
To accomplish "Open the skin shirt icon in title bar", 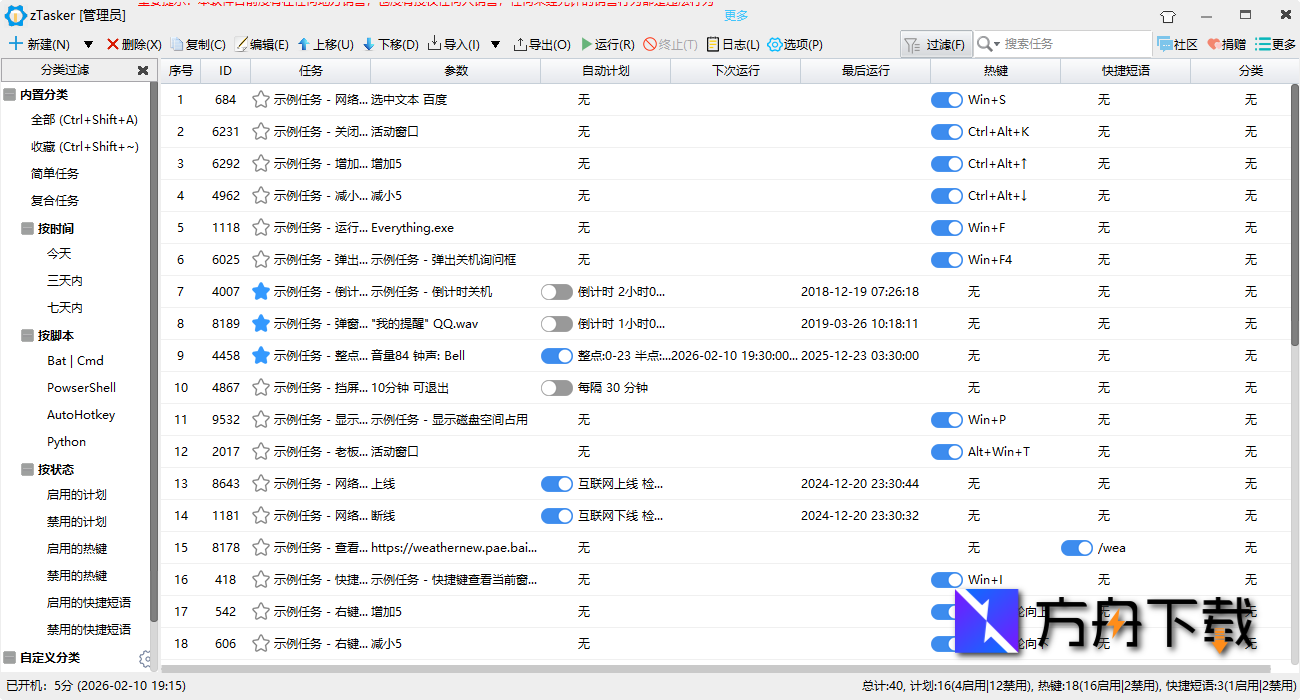I will tap(1168, 16).
